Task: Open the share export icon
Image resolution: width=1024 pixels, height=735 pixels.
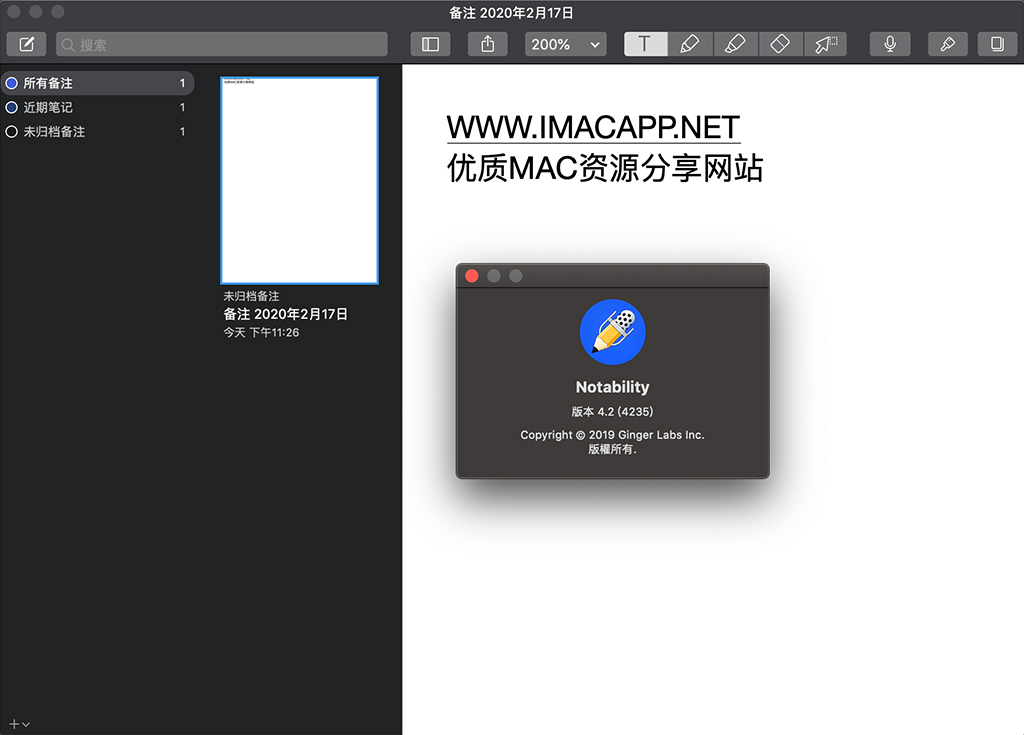Action: [x=487, y=44]
